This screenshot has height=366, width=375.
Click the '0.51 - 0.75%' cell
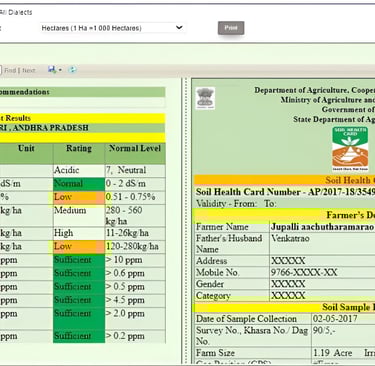pyautogui.click(x=135, y=197)
